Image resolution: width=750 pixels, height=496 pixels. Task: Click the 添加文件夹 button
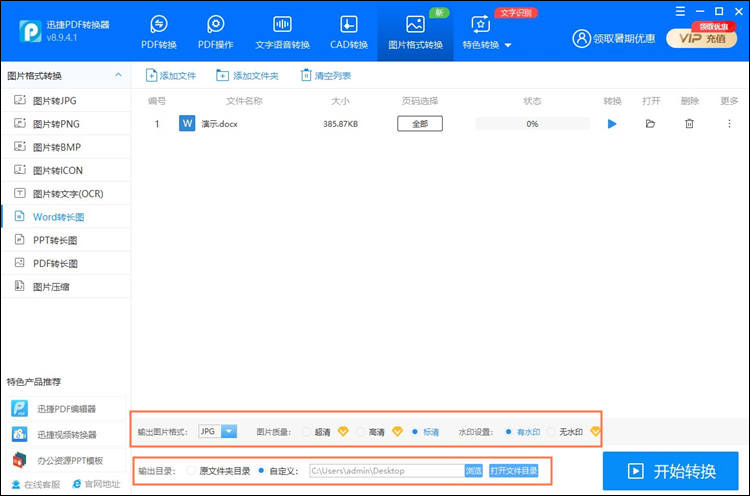247,76
